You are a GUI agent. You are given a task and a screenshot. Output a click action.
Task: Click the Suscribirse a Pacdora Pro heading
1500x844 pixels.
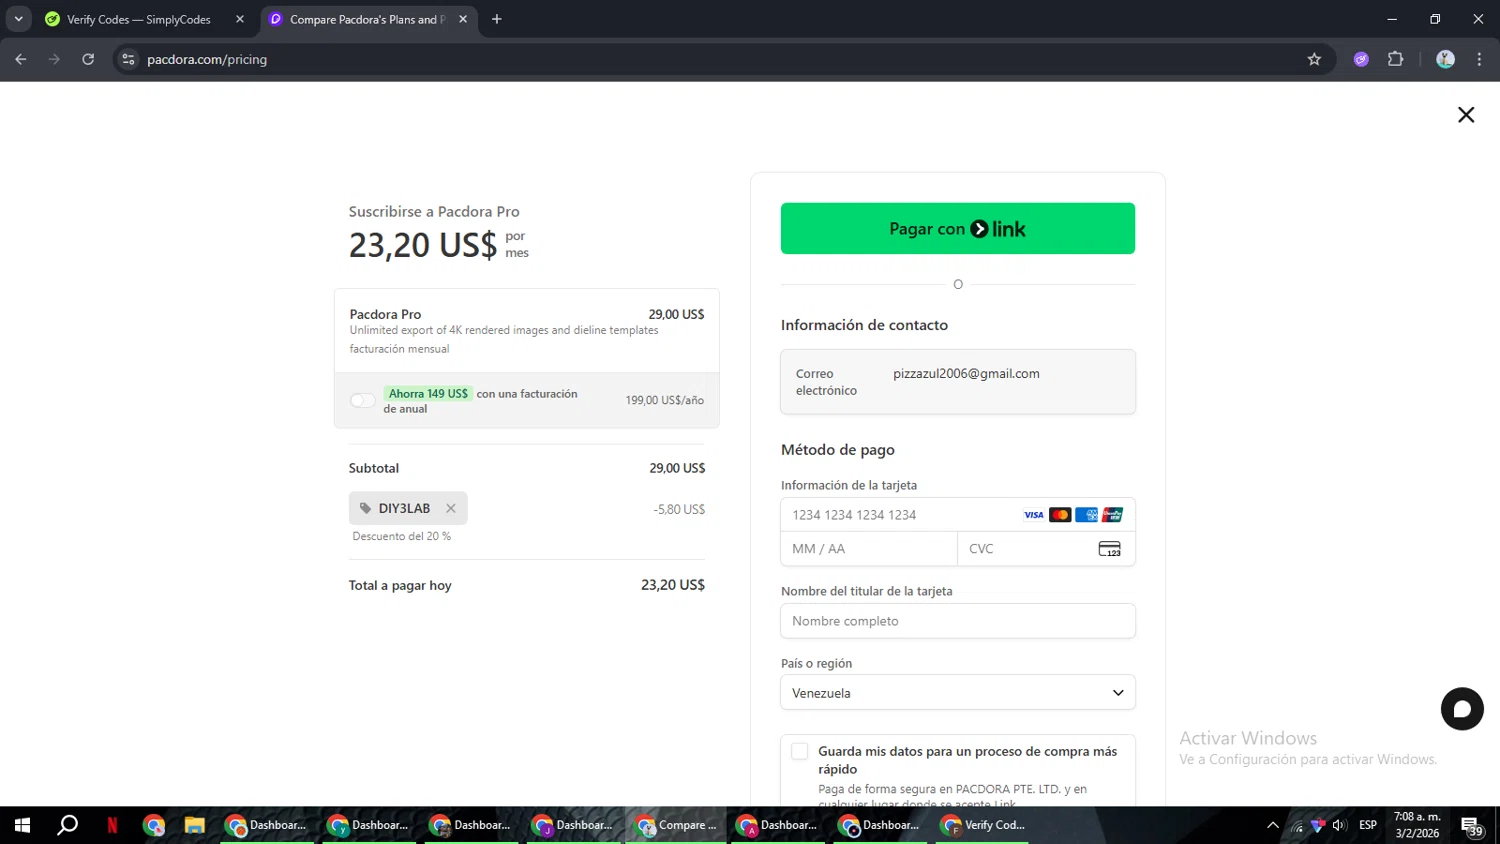(x=434, y=212)
